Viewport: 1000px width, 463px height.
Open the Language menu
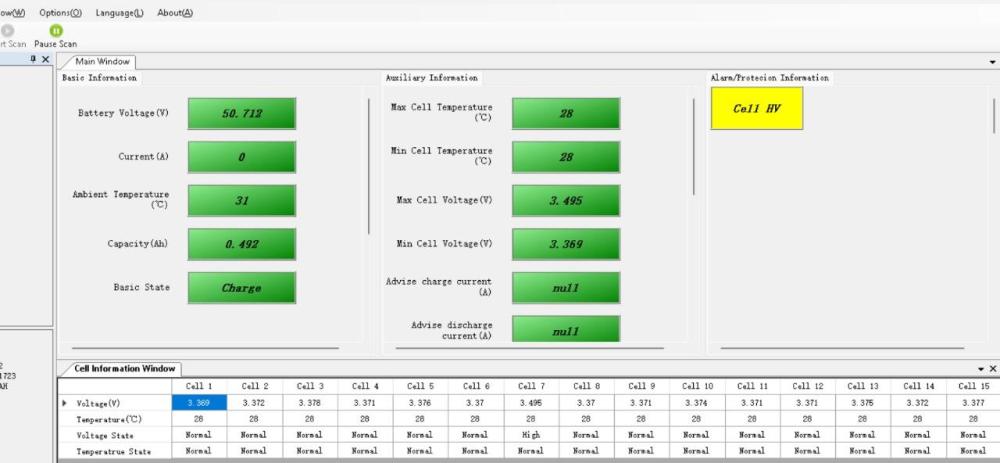click(119, 13)
